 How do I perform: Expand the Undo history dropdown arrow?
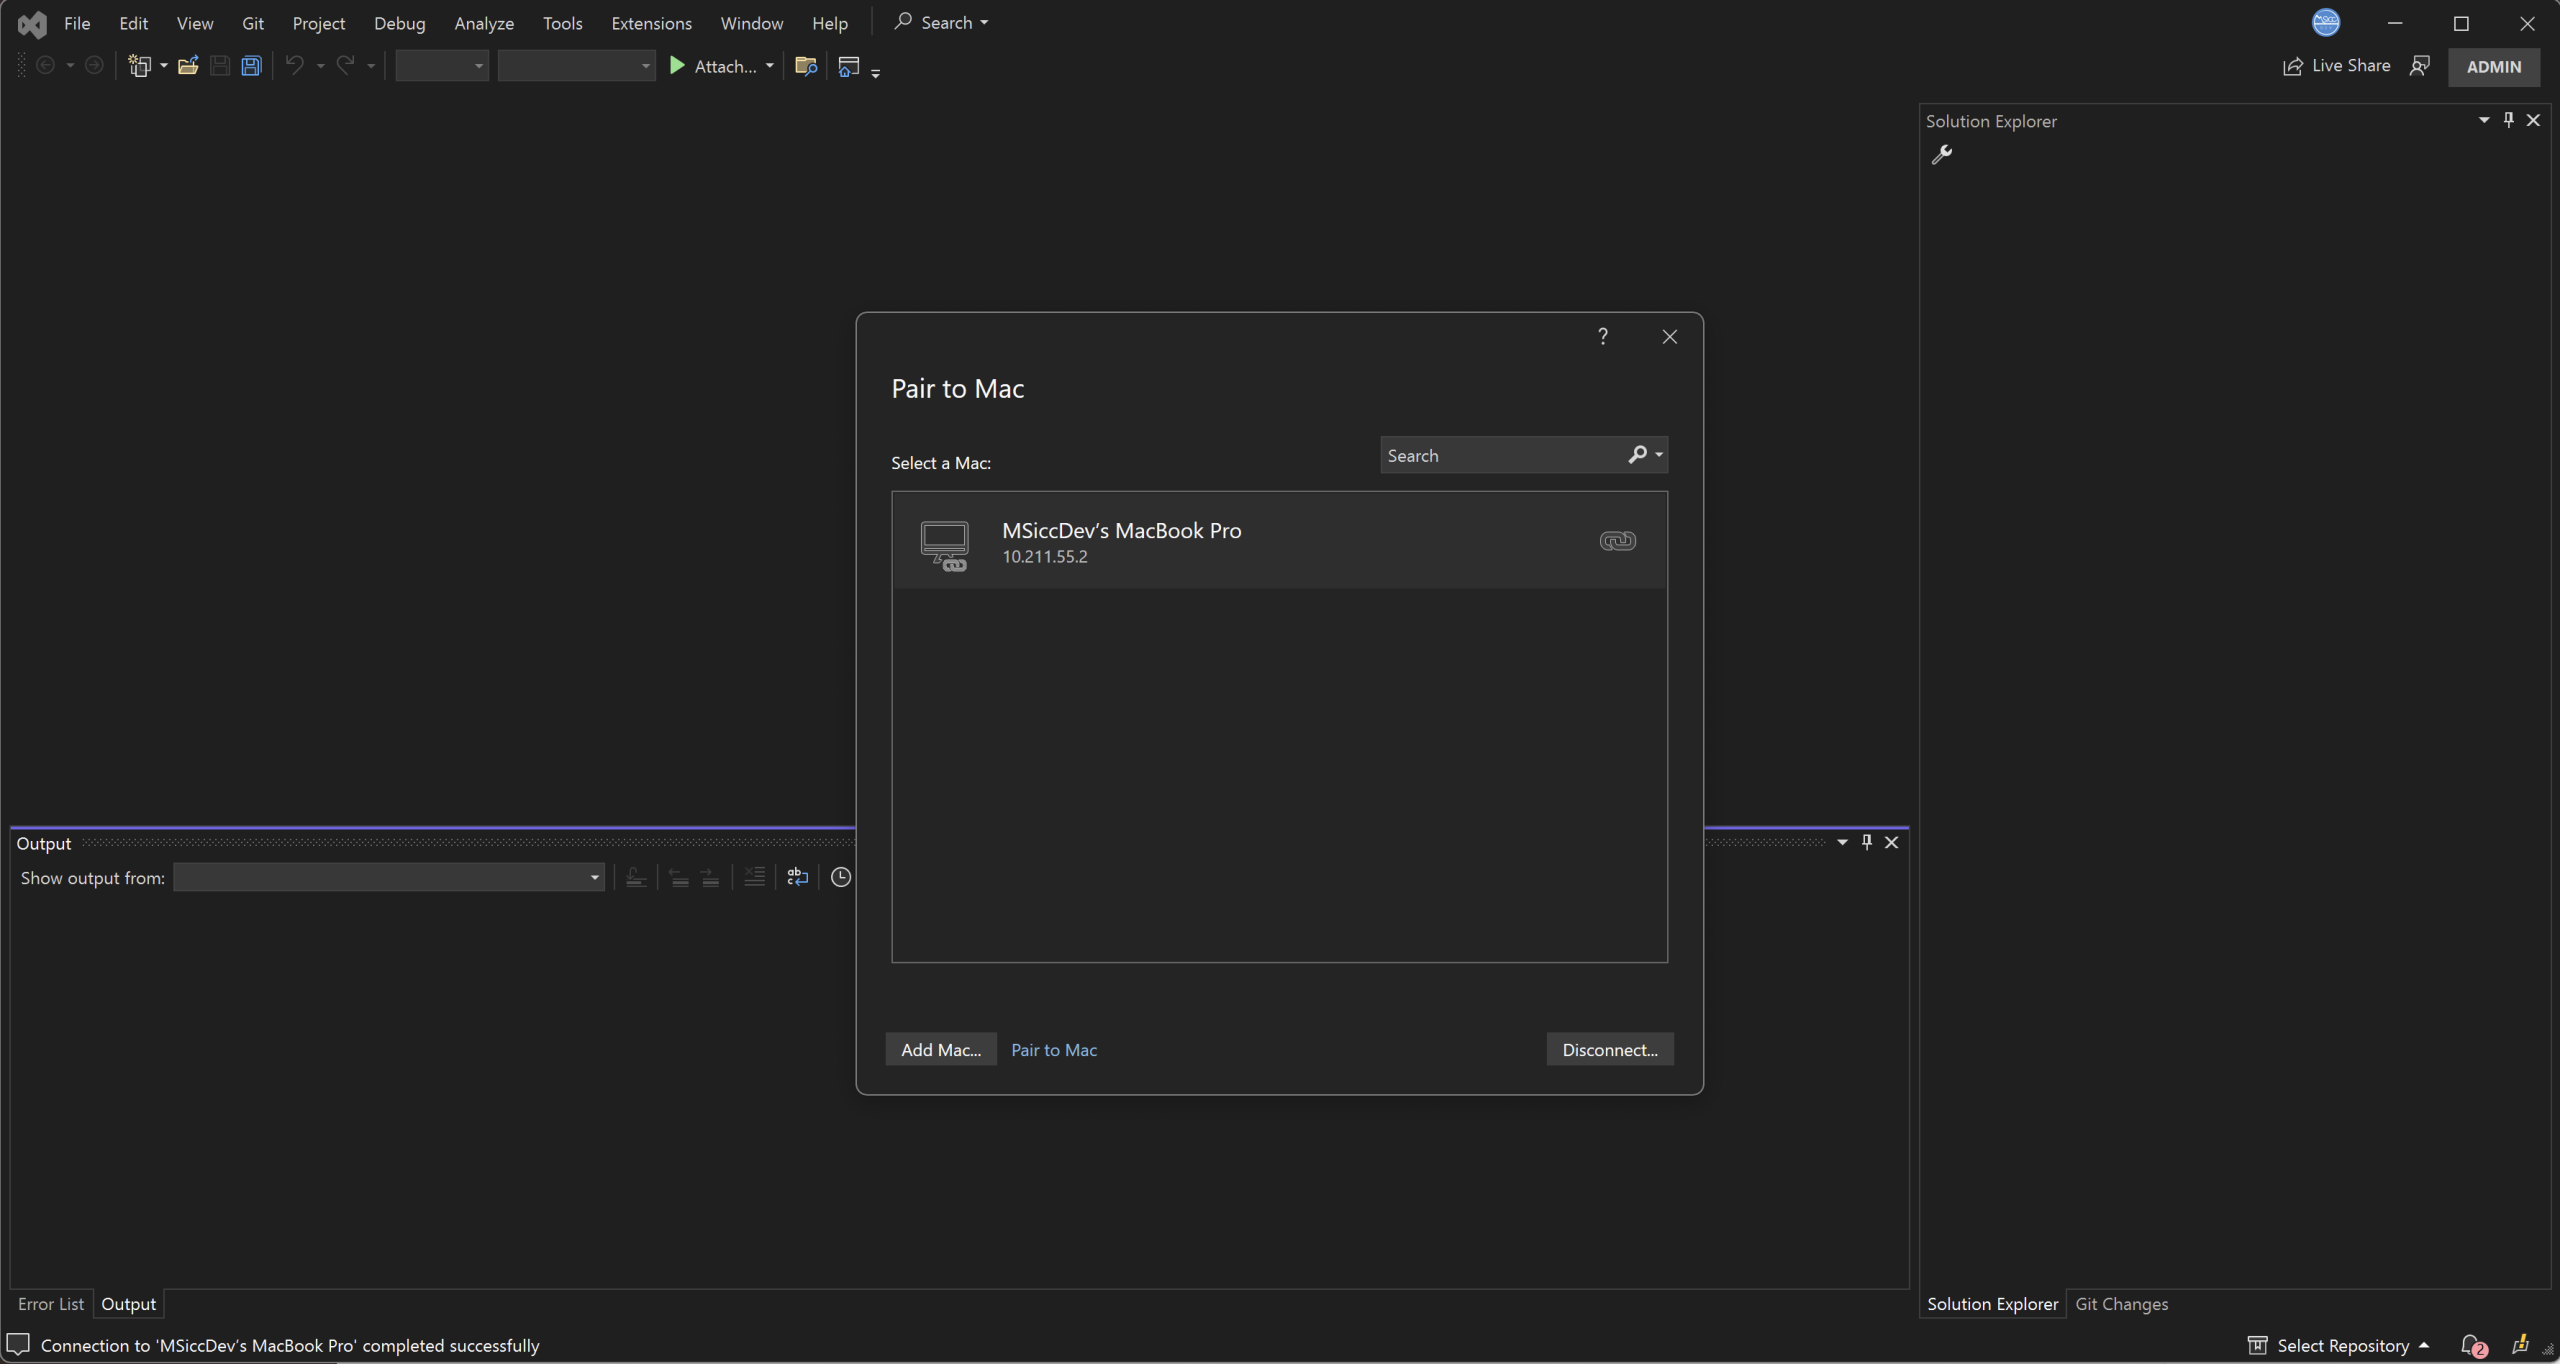pyautogui.click(x=320, y=66)
